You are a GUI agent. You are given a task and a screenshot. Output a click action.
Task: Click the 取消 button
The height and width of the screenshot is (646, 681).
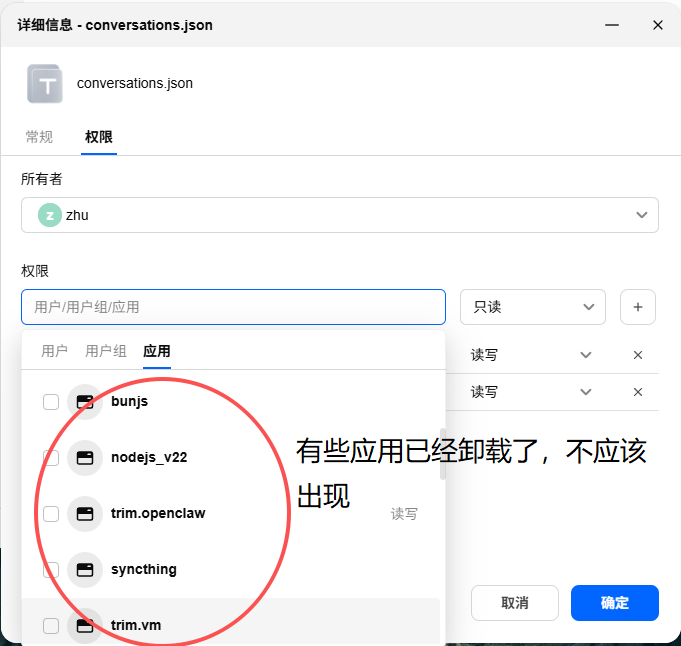point(515,603)
